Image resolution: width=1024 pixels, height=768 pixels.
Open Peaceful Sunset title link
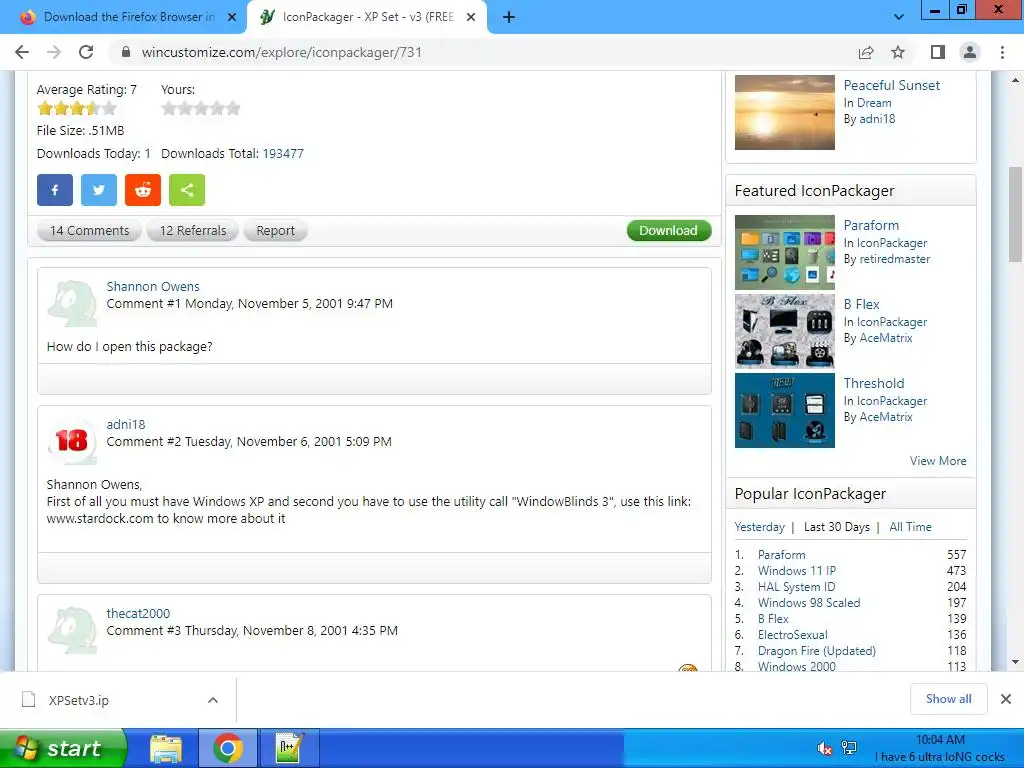point(891,85)
